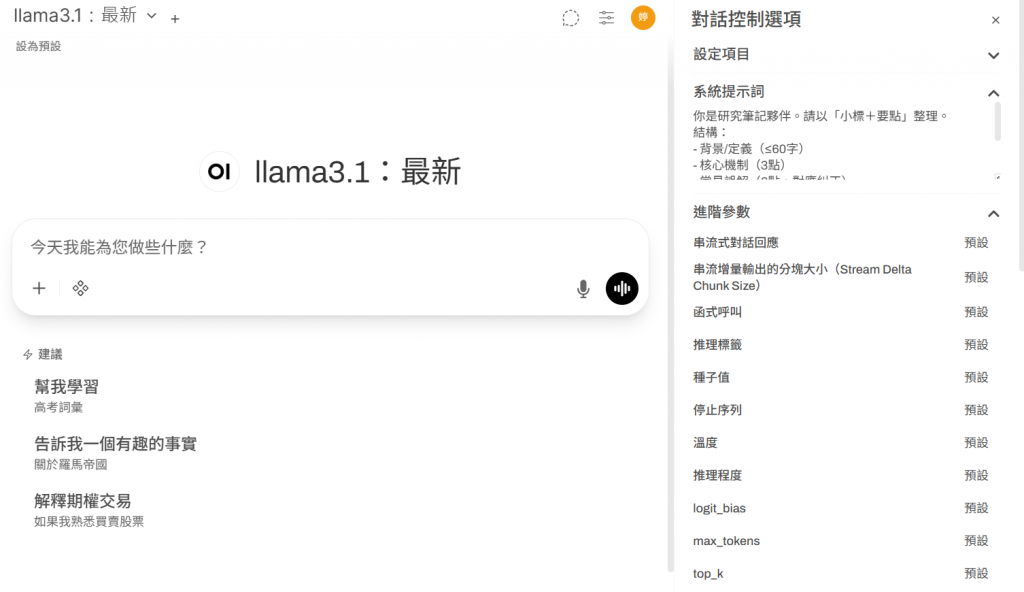Viewport: 1024px width, 592px height.
Task: Click the 建議 lightning label
Action: (43, 354)
